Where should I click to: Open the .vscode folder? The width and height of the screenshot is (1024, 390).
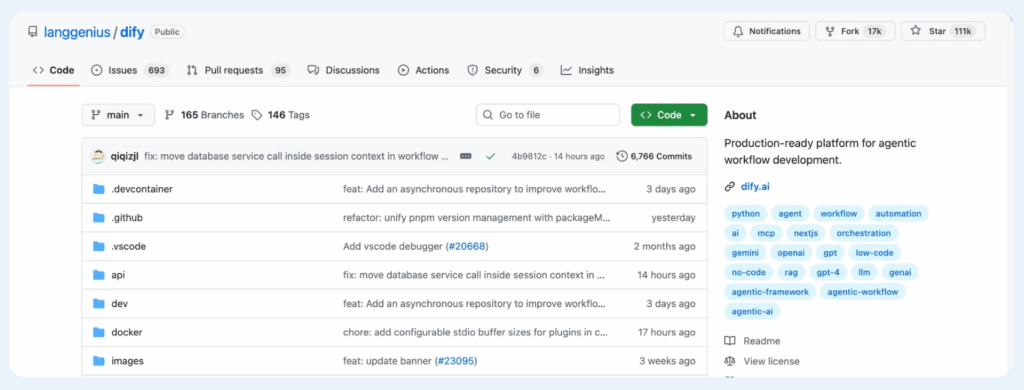[x=129, y=246]
